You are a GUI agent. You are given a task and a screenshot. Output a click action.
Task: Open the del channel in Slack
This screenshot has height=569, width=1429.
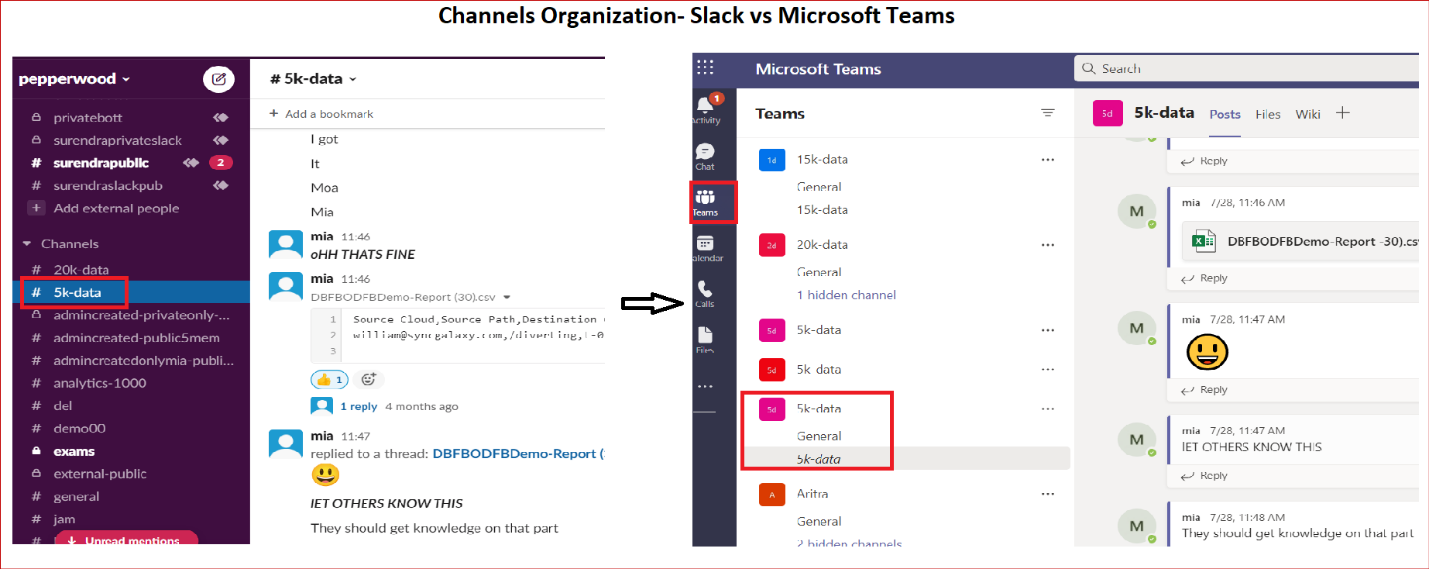point(63,406)
